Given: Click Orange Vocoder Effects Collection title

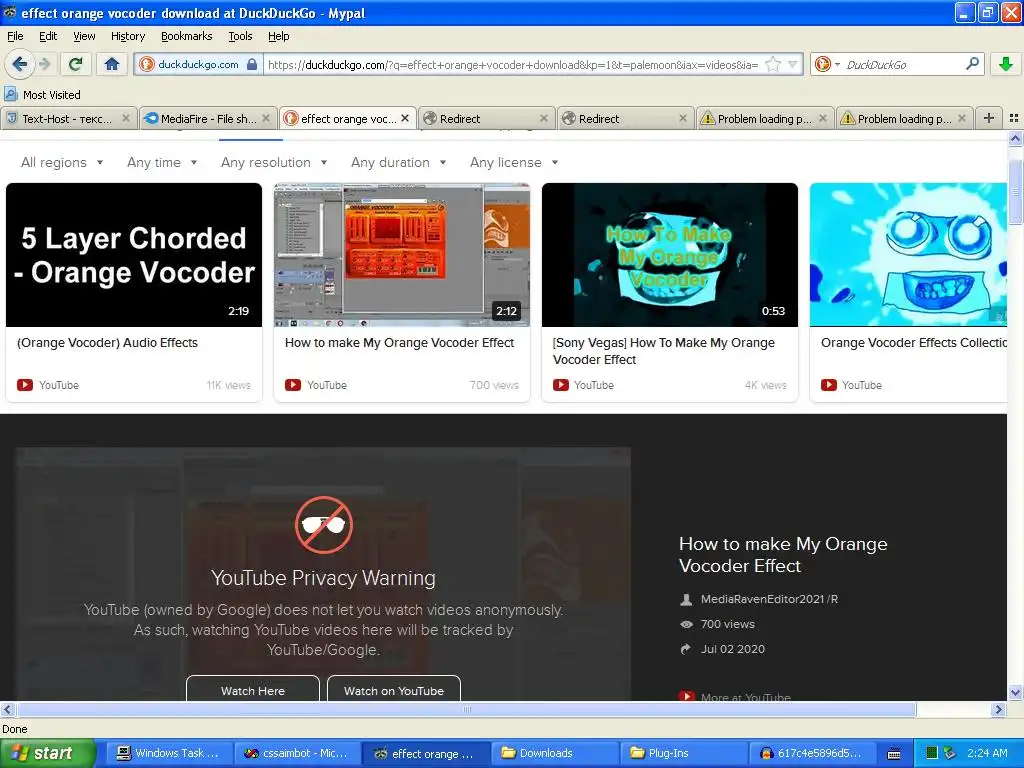Looking at the screenshot, I should [914, 343].
